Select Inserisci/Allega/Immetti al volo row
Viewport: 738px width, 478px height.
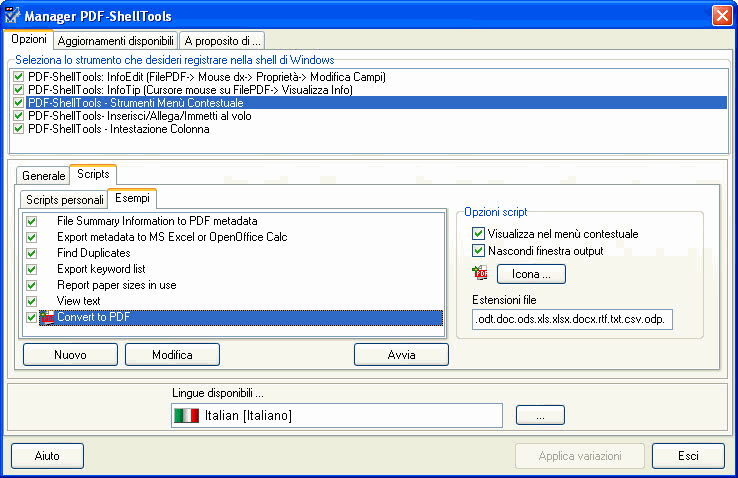point(139,116)
